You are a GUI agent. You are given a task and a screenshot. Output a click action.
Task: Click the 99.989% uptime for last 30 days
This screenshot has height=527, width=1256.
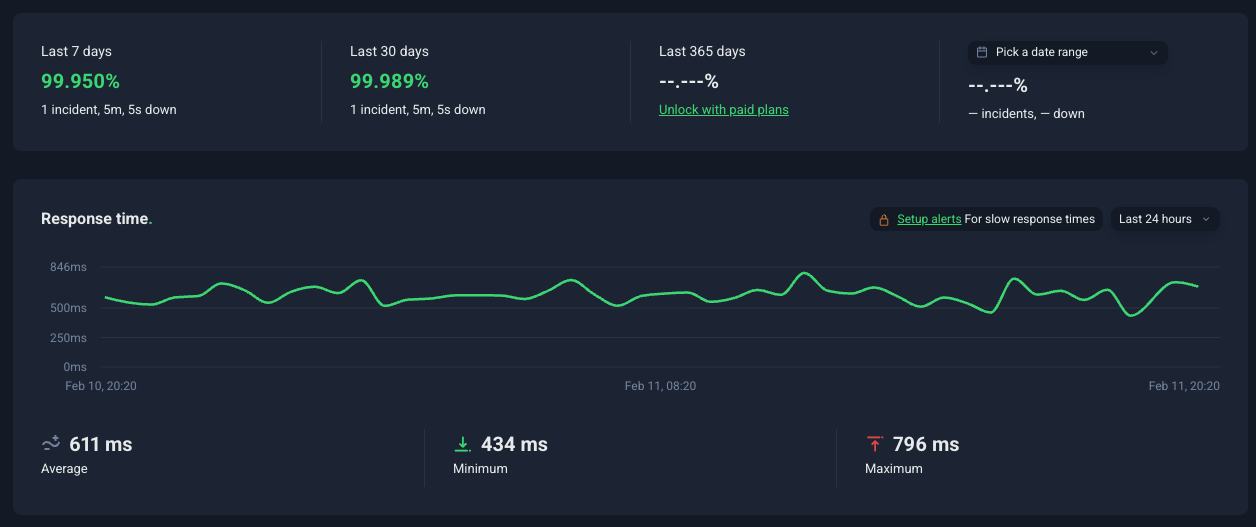click(389, 81)
